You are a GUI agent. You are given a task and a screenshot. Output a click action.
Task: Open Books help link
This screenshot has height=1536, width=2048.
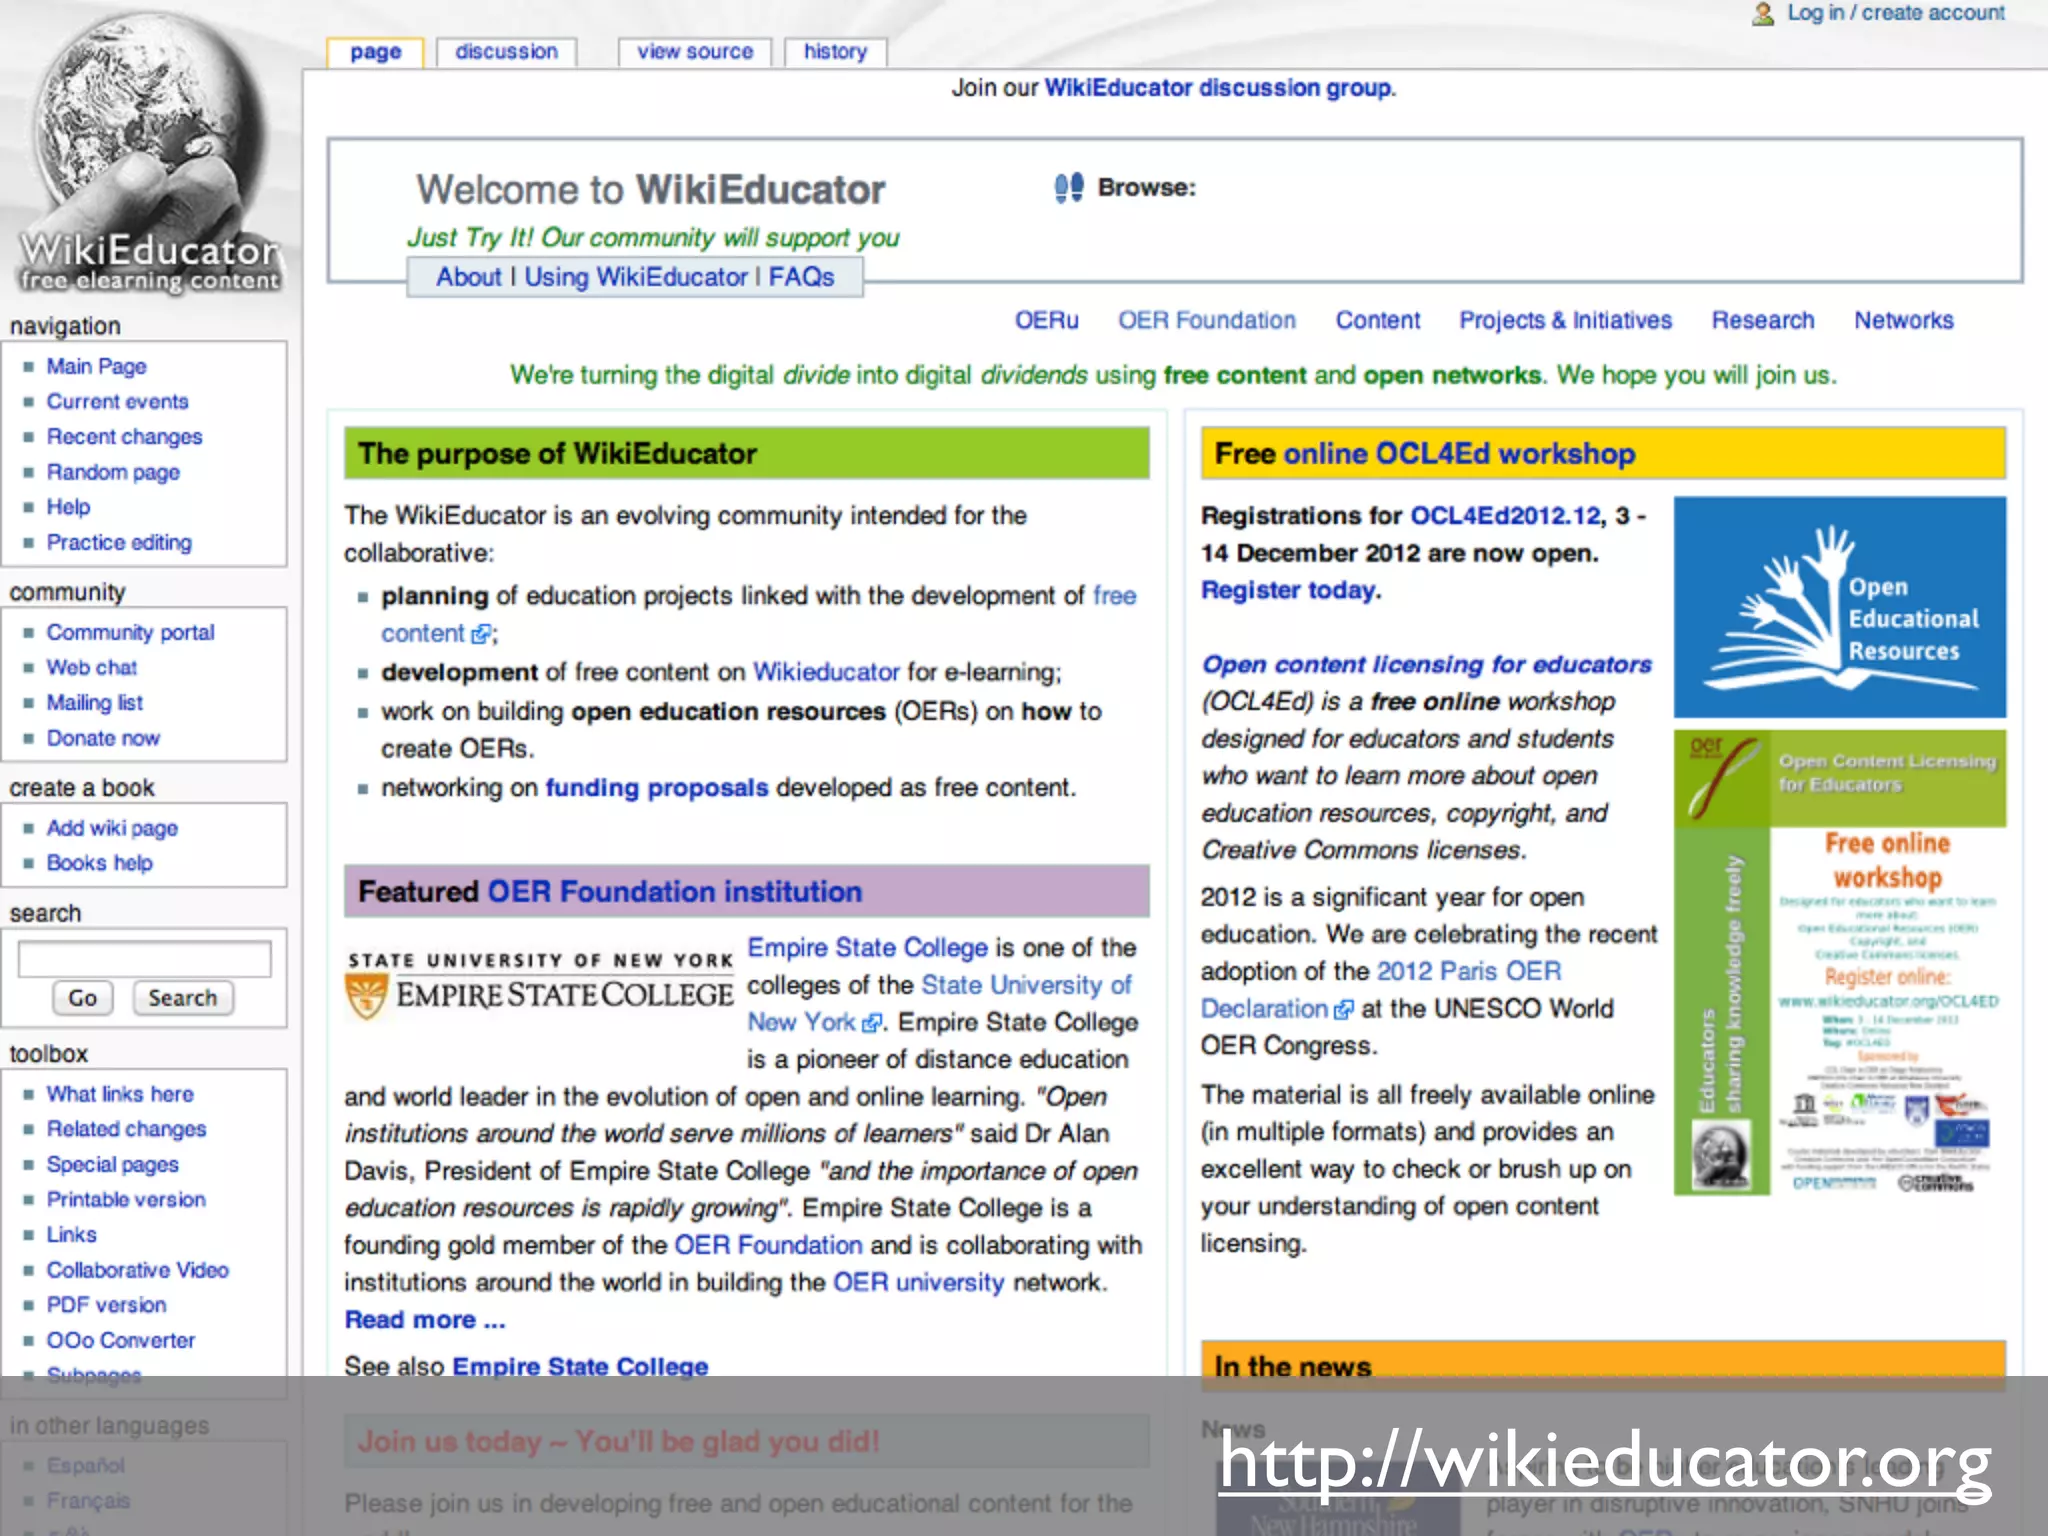point(99,863)
